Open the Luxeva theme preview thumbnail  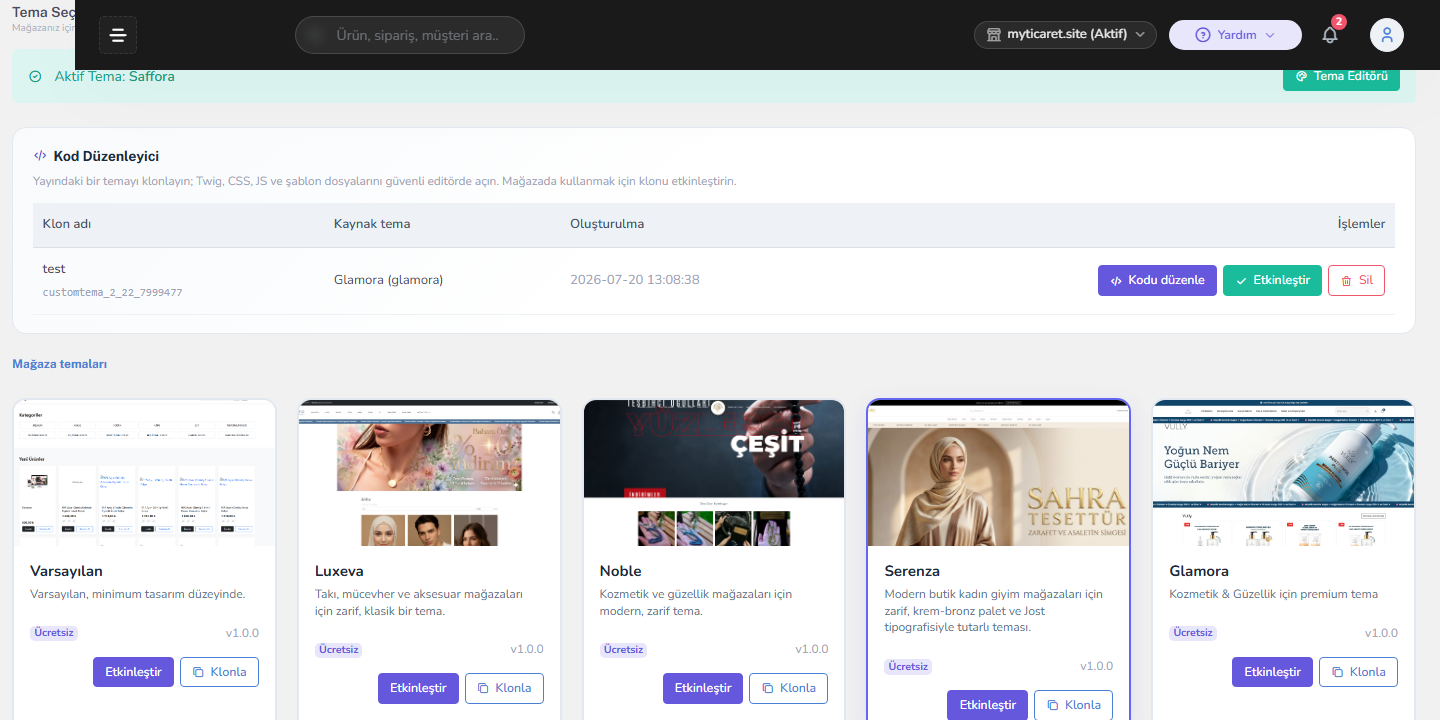(429, 473)
